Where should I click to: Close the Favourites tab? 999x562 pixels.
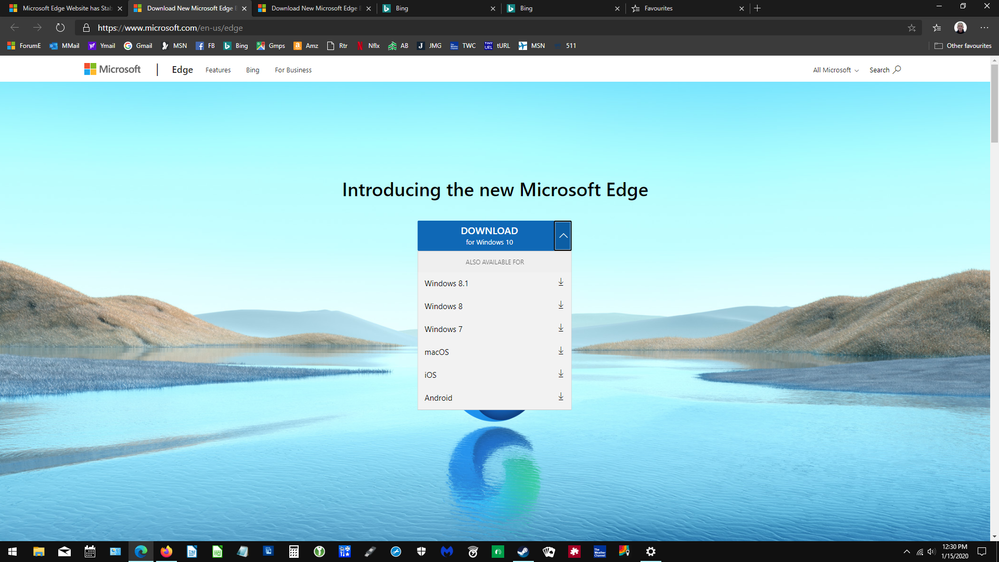tap(742, 9)
